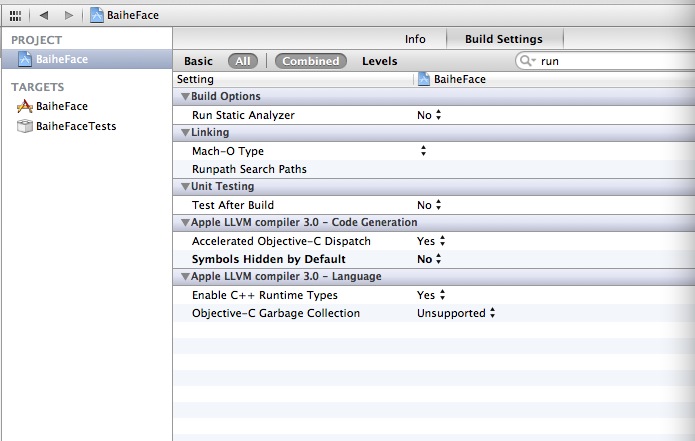Collapse the Unit Testing section

[x=185, y=187]
